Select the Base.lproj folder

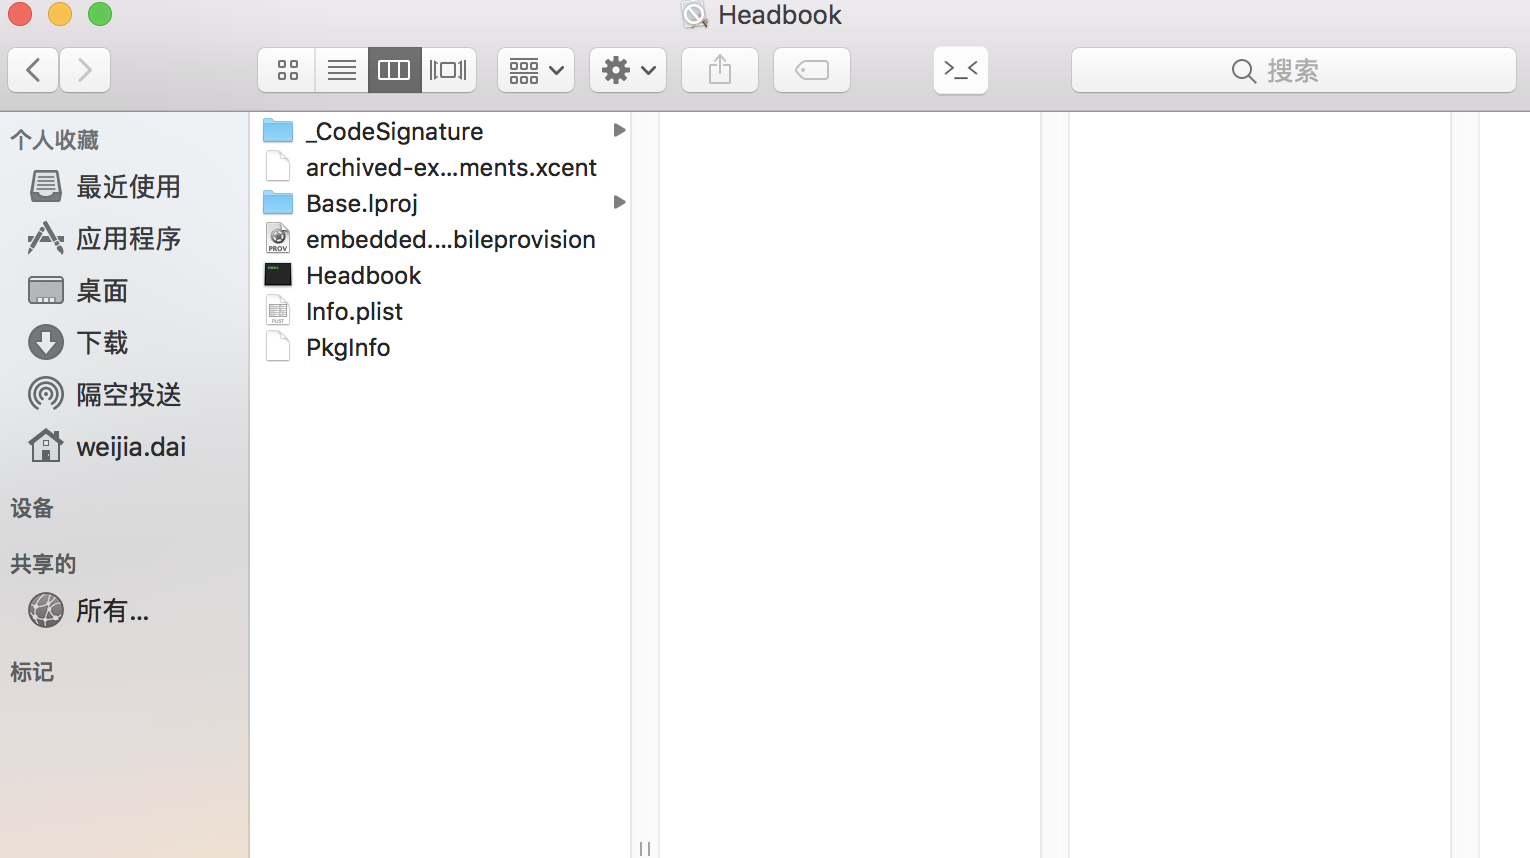point(362,204)
